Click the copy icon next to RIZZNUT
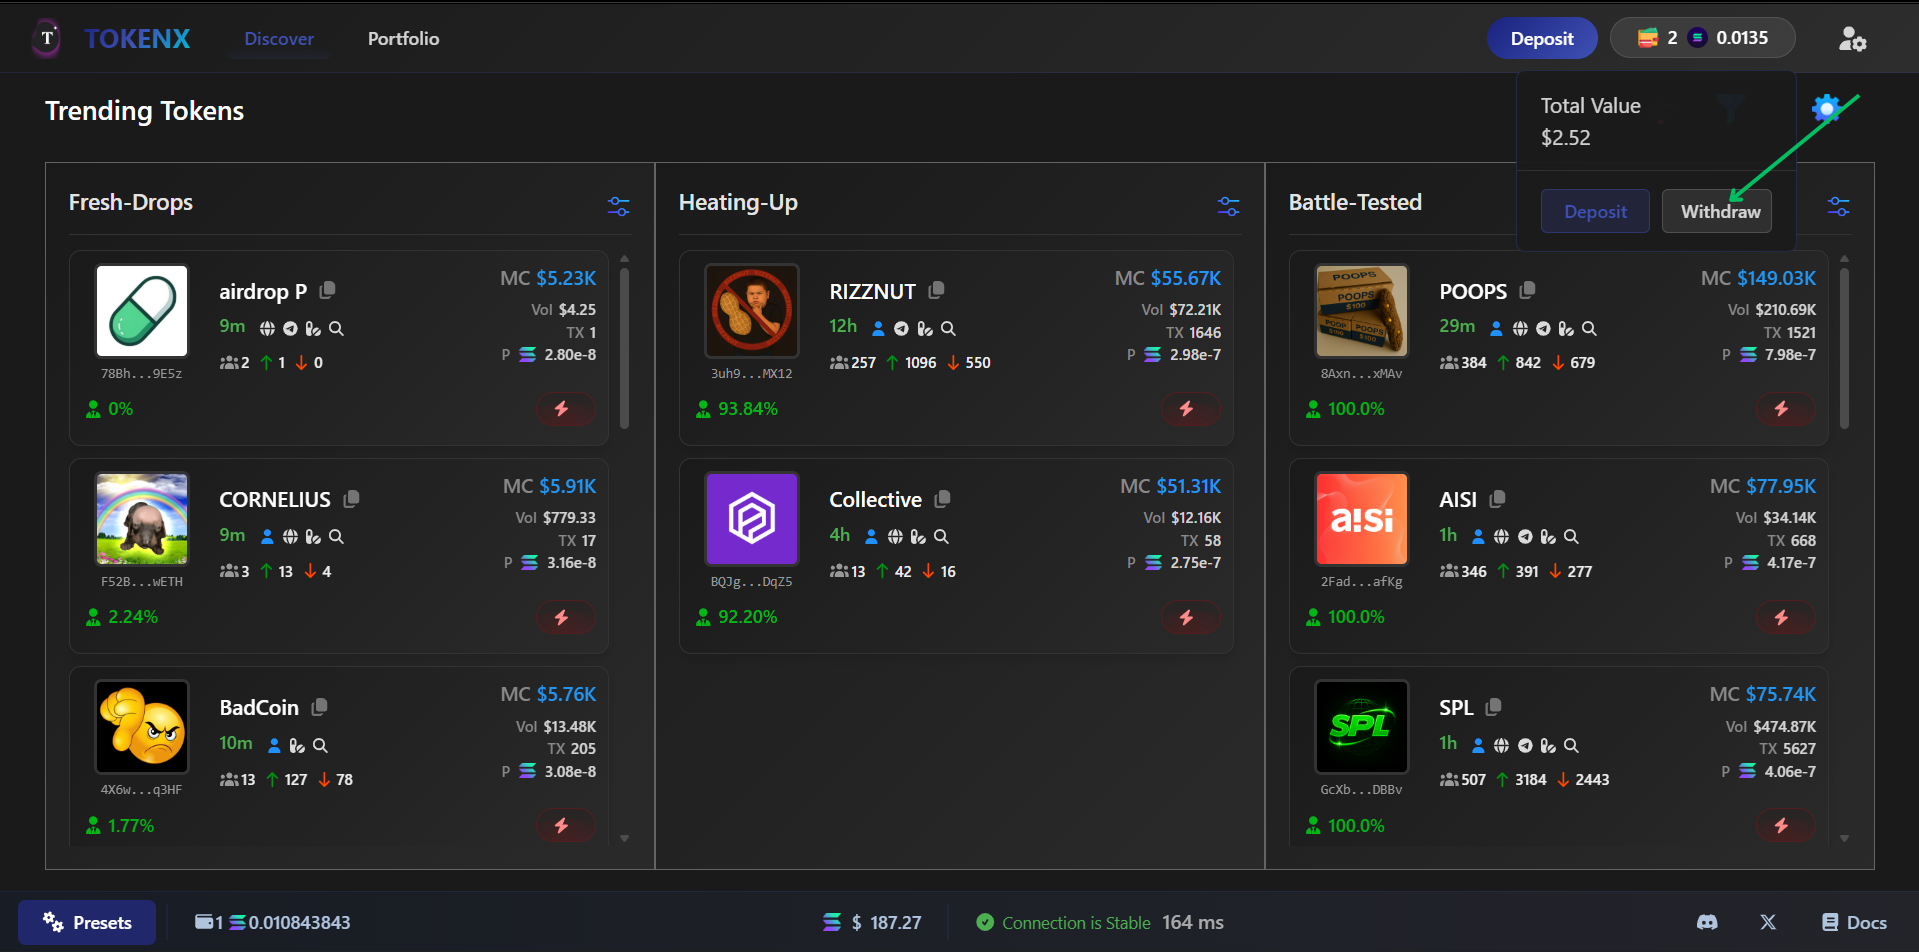The width and height of the screenshot is (1919, 952). click(x=936, y=291)
